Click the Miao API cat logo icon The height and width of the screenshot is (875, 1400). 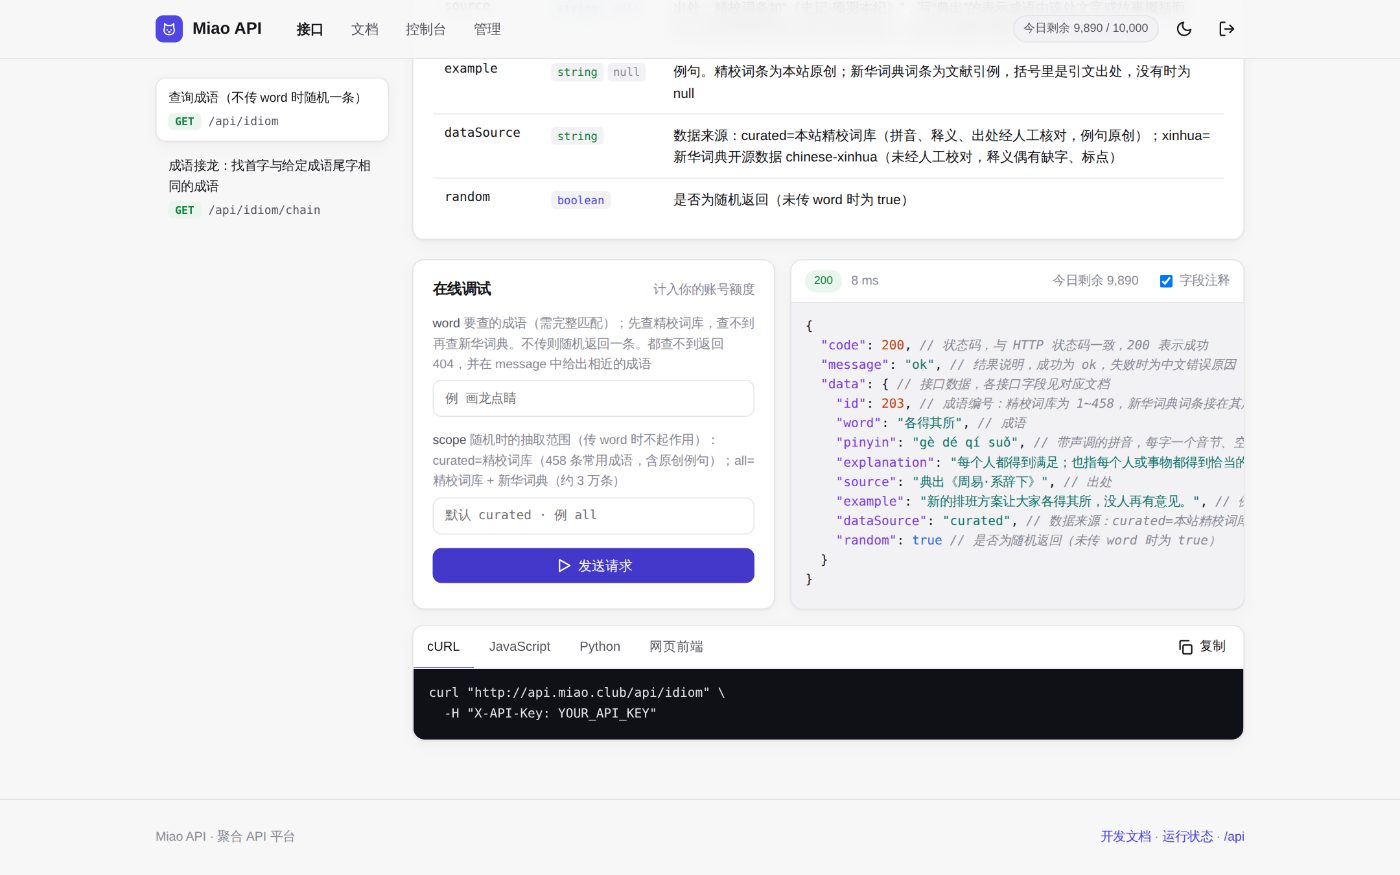(169, 29)
